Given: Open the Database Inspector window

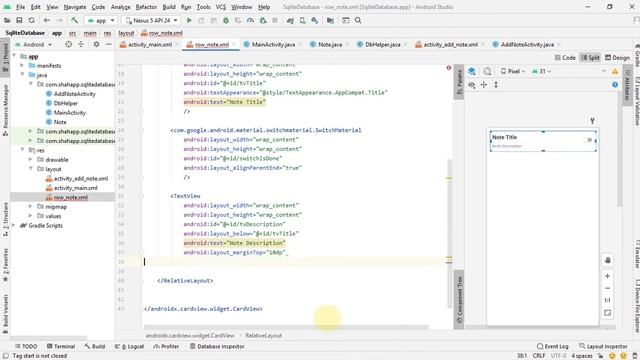Looking at the screenshot, I should pyautogui.click(x=217, y=346).
